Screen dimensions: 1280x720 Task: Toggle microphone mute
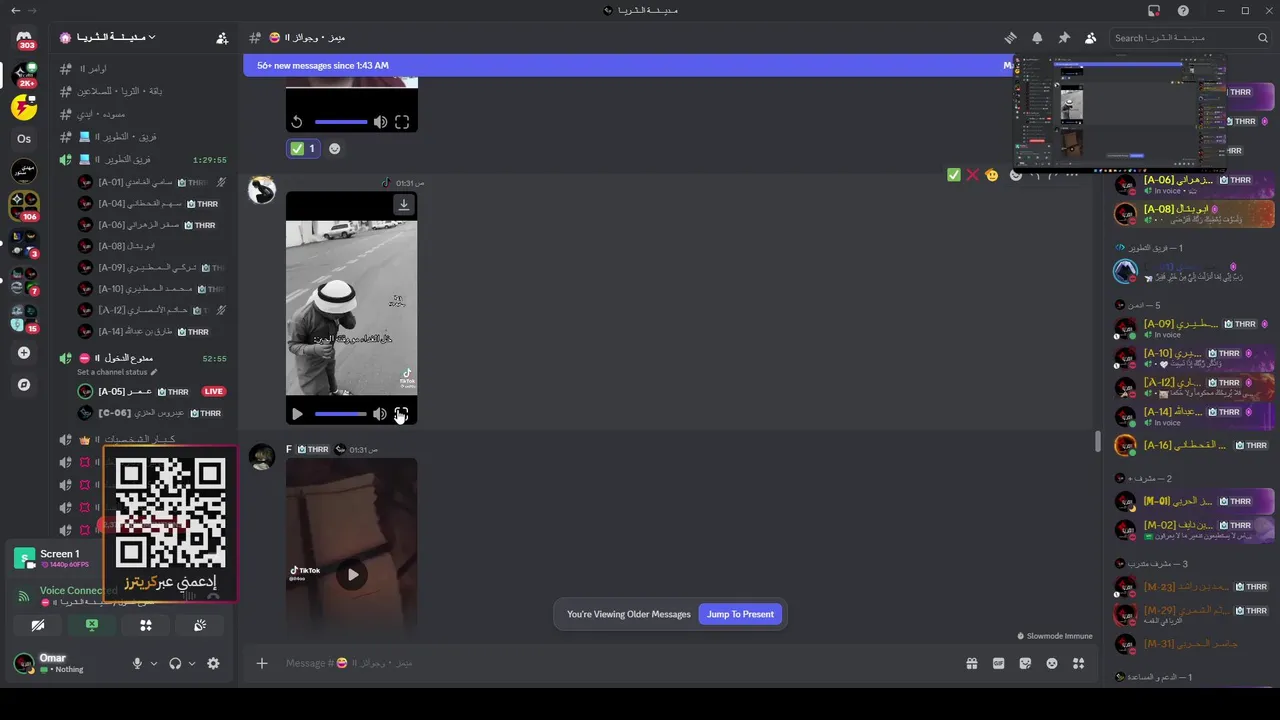click(x=138, y=663)
